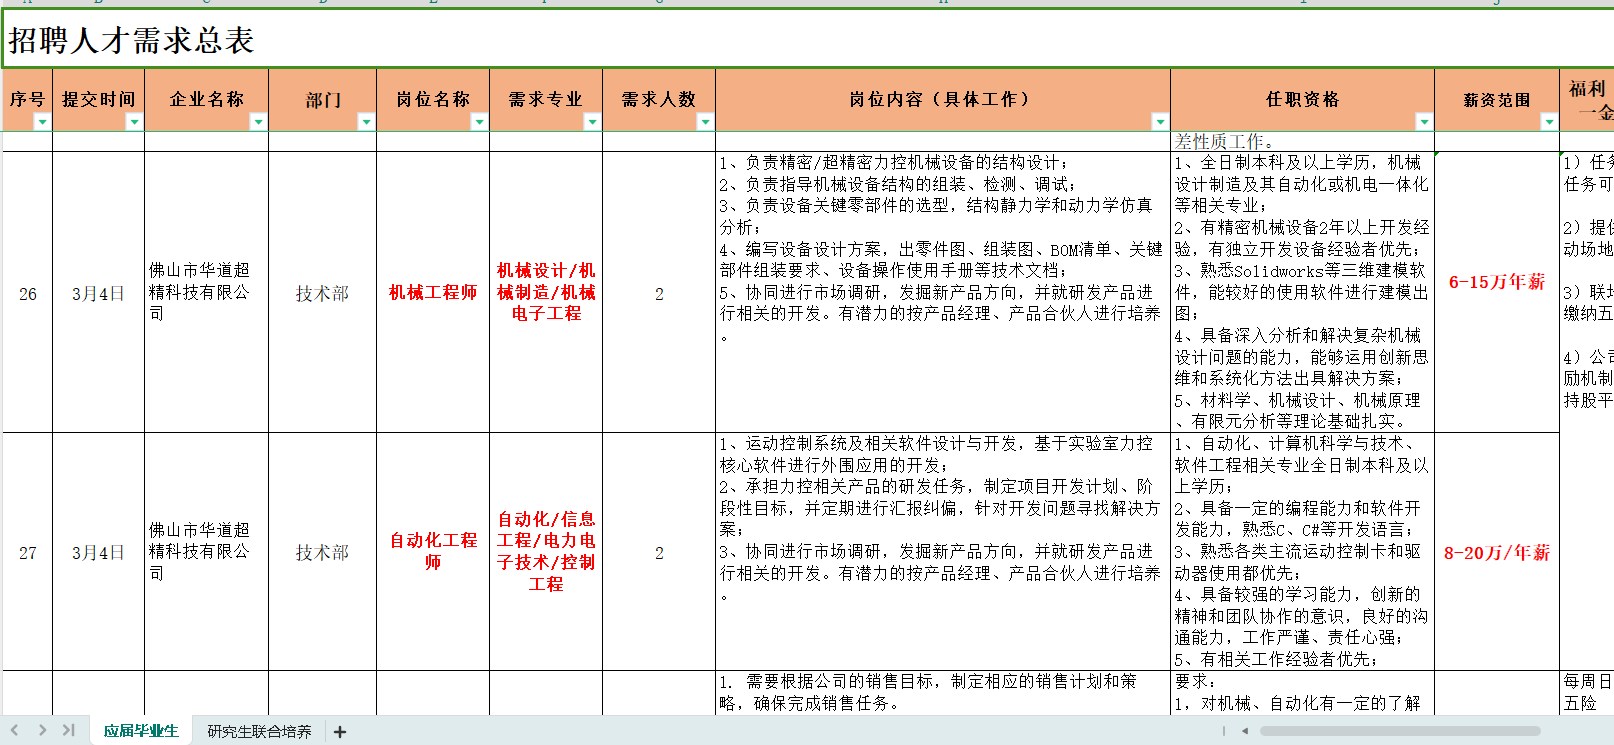This screenshot has width=1614, height=745.
Task: Click the horizontal scrollbar left arrow
Action: coord(1245,731)
